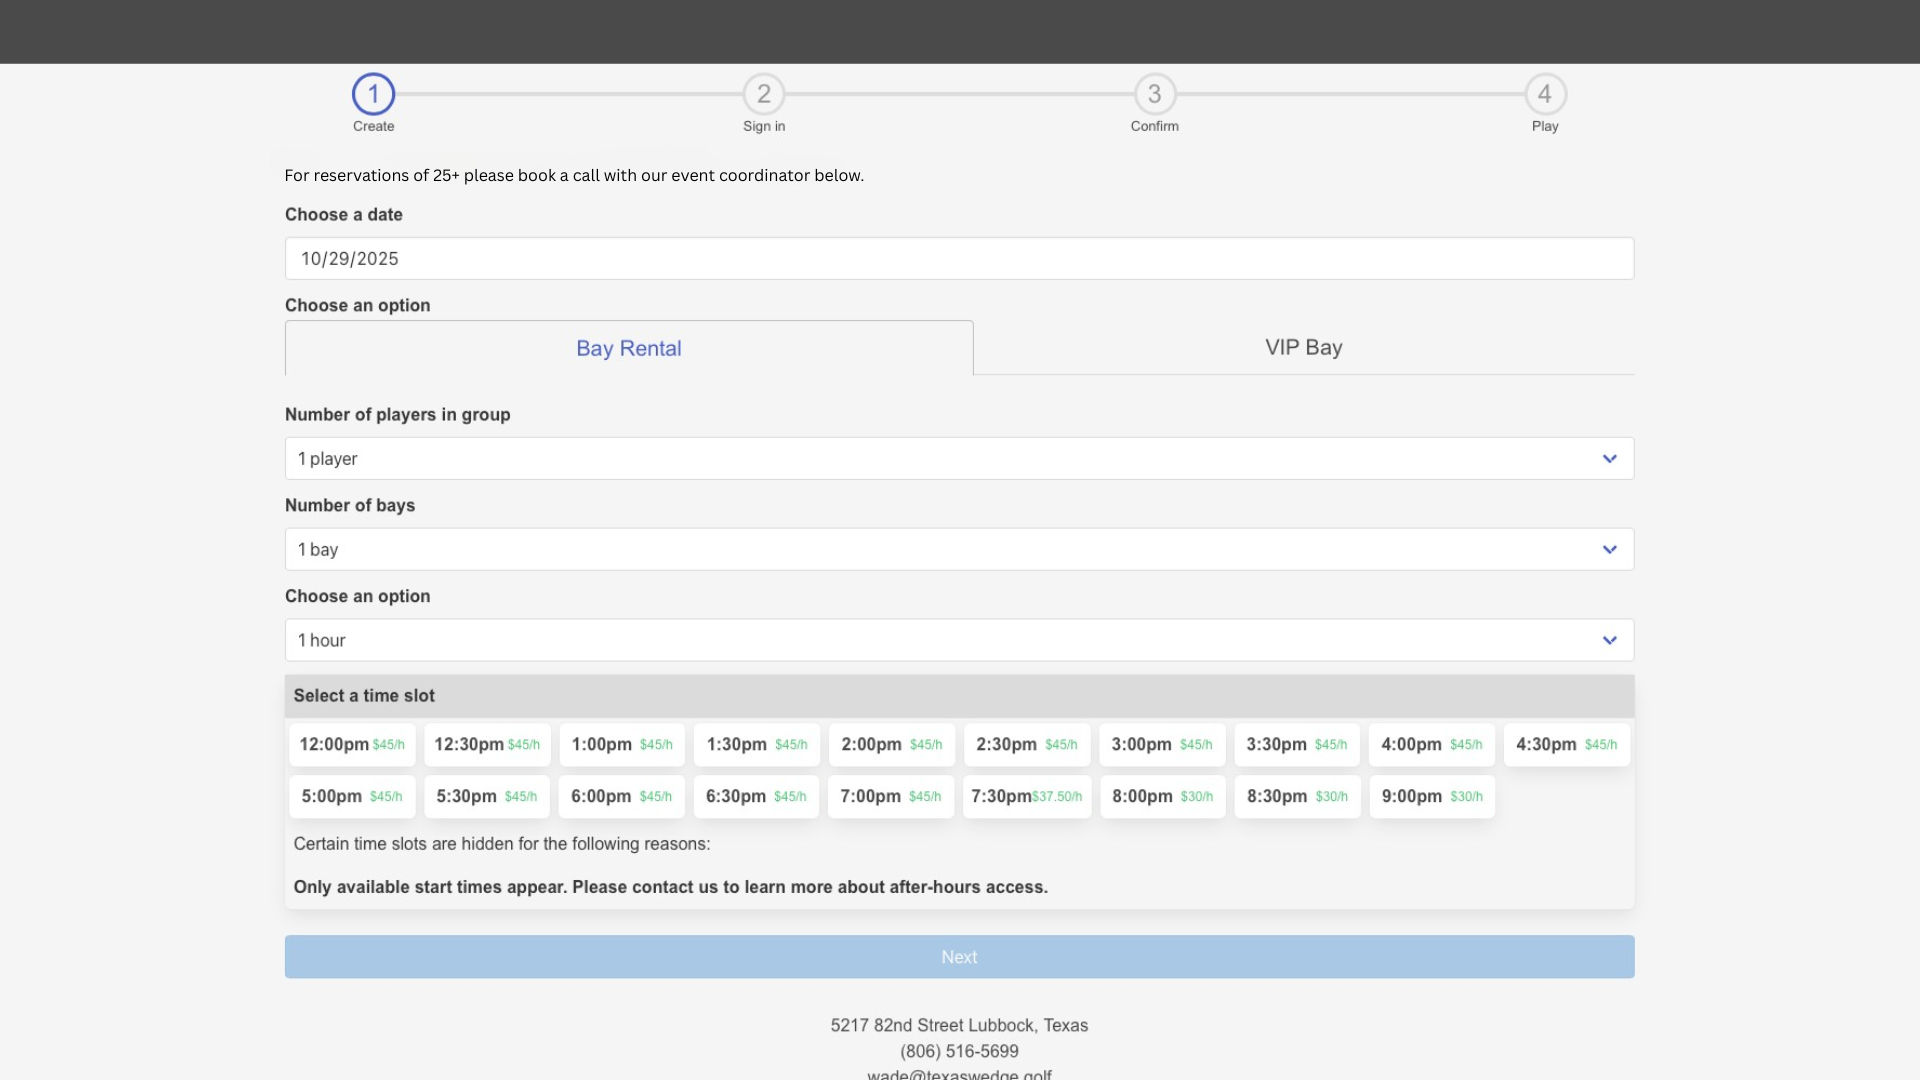Image resolution: width=1920 pixels, height=1080 pixels.
Task: Switch to the VIP Bay tab
Action: coord(1303,347)
